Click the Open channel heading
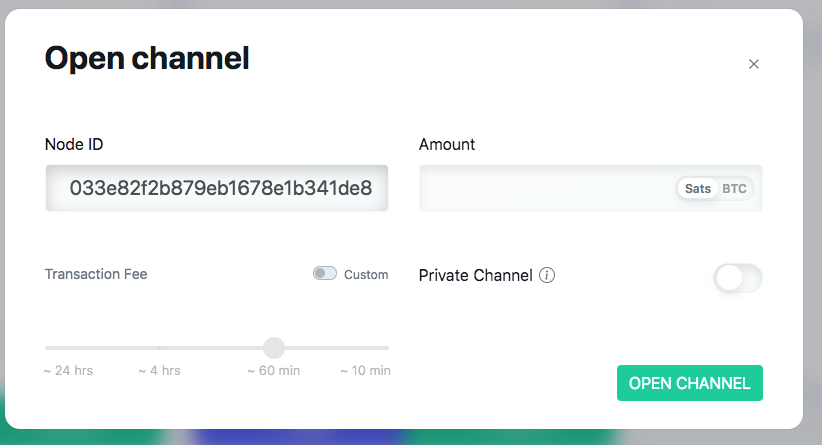The image size is (822, 445). coord(147,58)
